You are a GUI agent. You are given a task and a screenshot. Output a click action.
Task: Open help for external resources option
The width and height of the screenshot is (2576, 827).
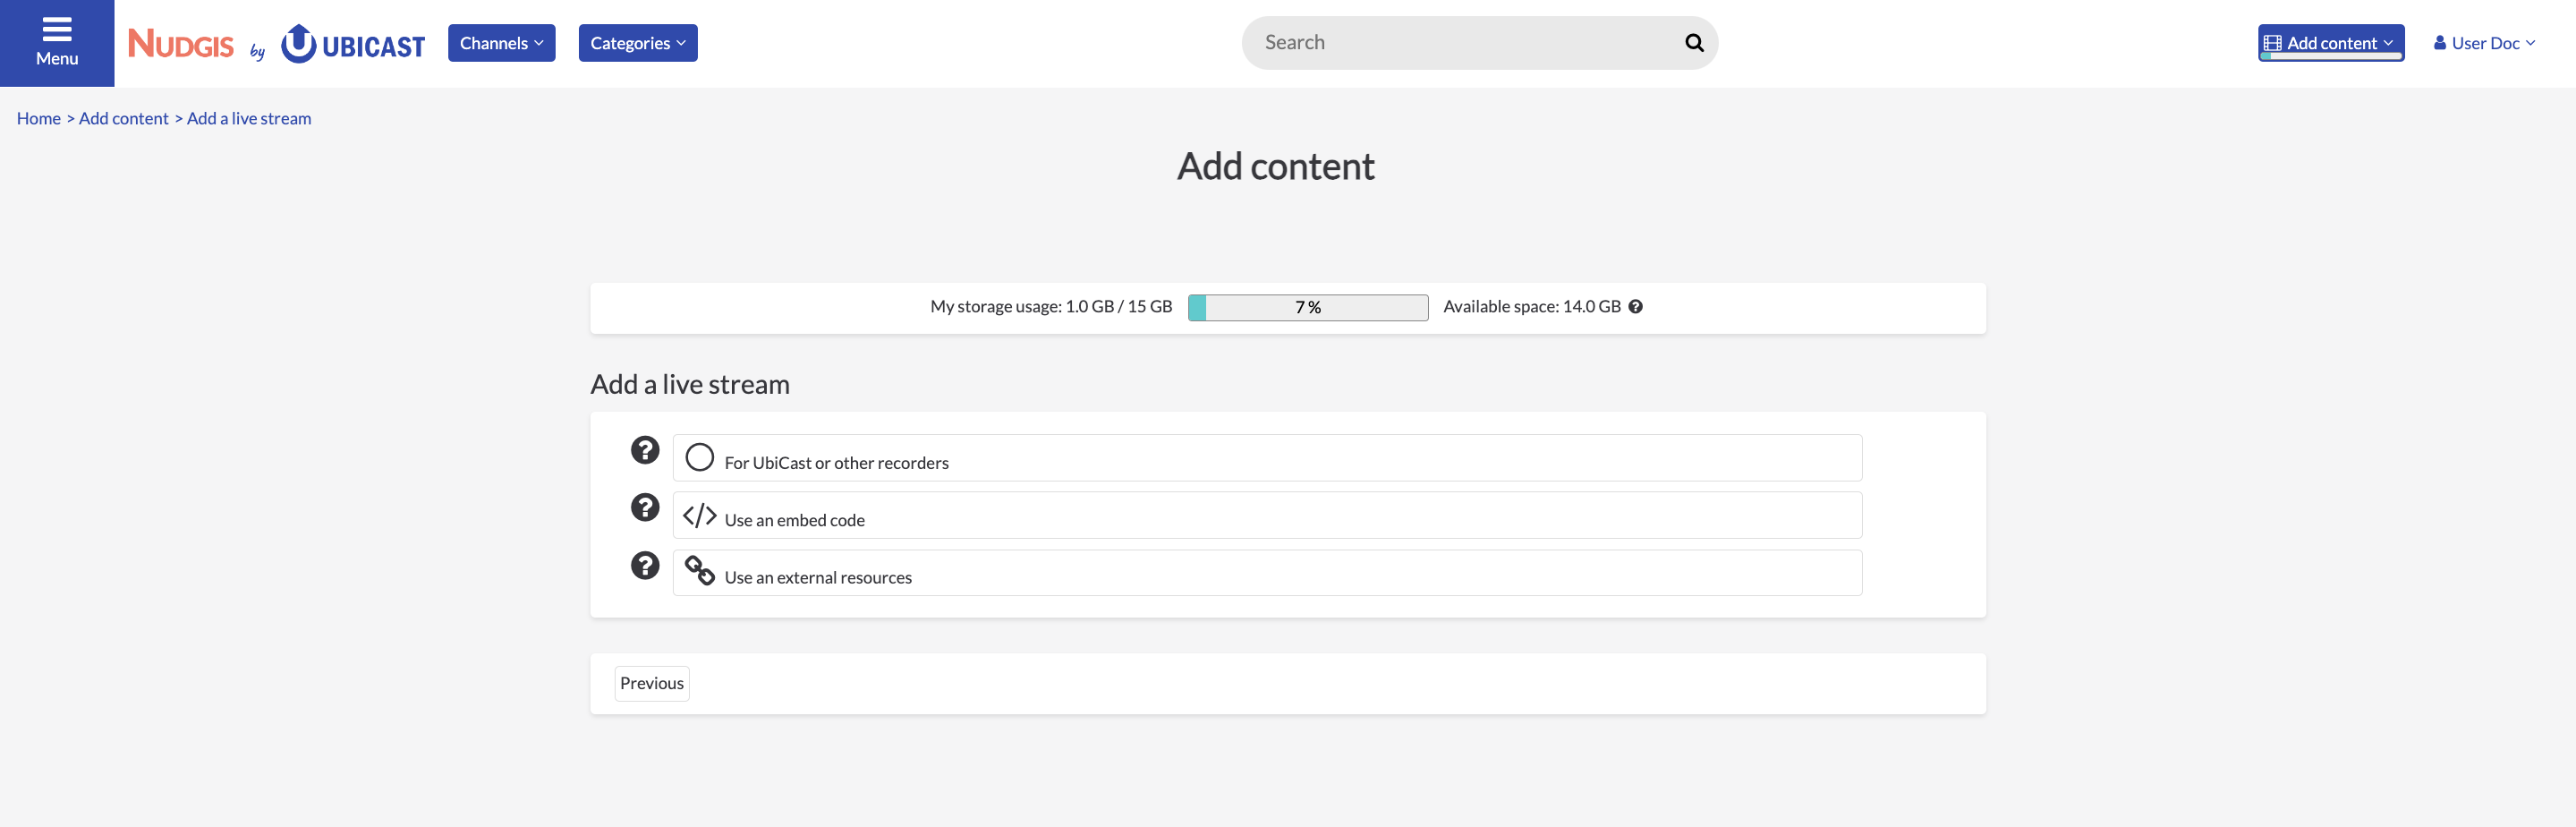click(x=645, y=565)
